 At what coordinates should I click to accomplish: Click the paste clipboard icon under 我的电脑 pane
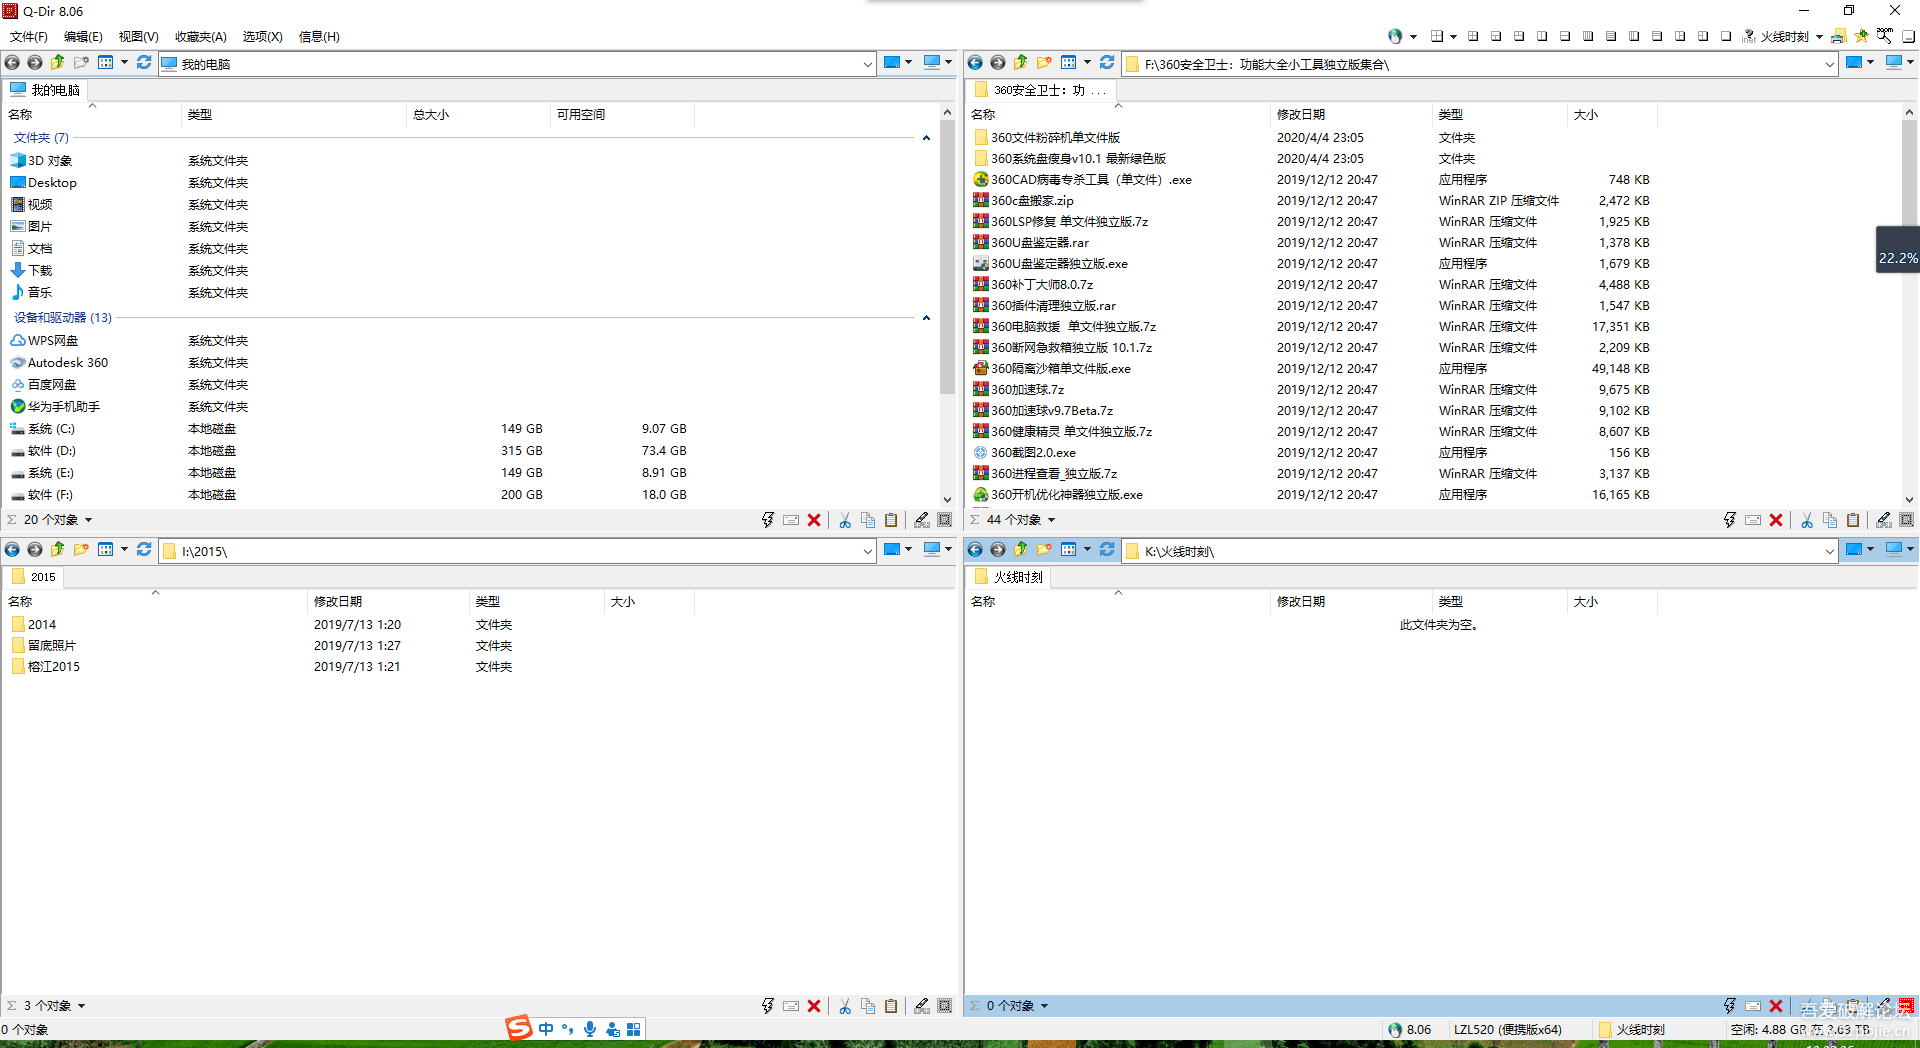891,520
